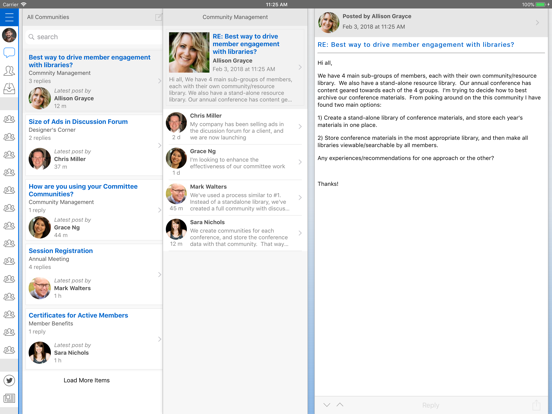Open the inbox tray icon in sidebar
This screenshot has width=552, height=414.
coord(9,88)
